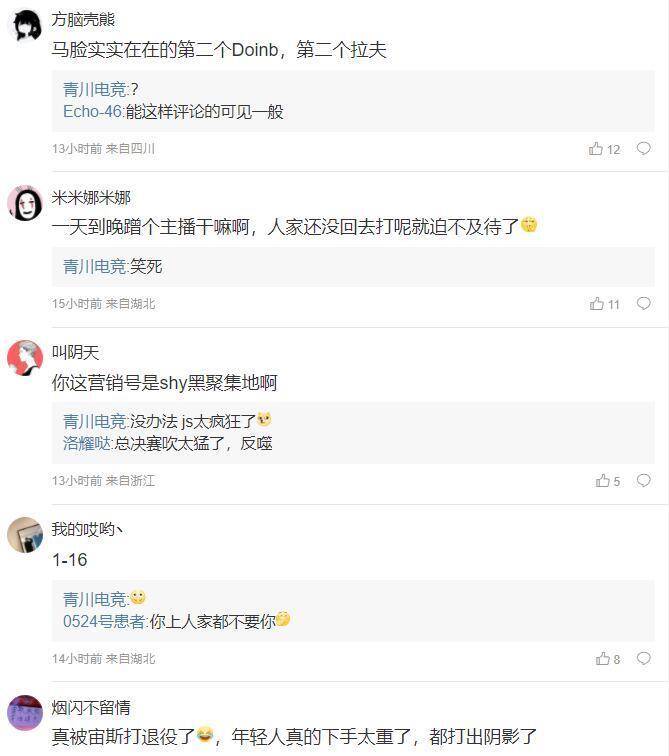Open username link 方脑壳熊
Image resolution: width=669 pixels, height=756 pixels.
tap(83, 20)
